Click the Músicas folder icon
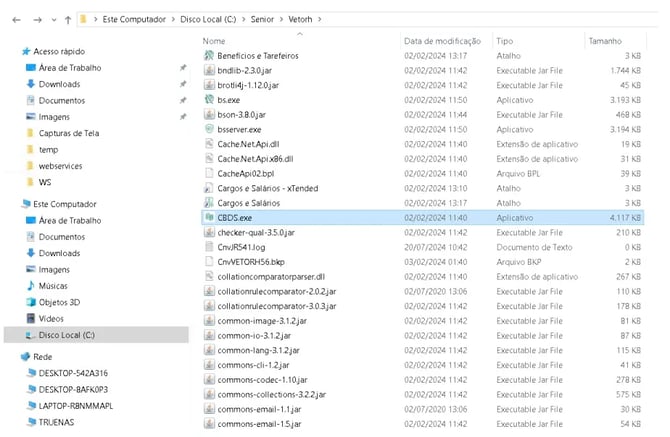The height and width of the screenshot is (437, 670). point(31,286)
